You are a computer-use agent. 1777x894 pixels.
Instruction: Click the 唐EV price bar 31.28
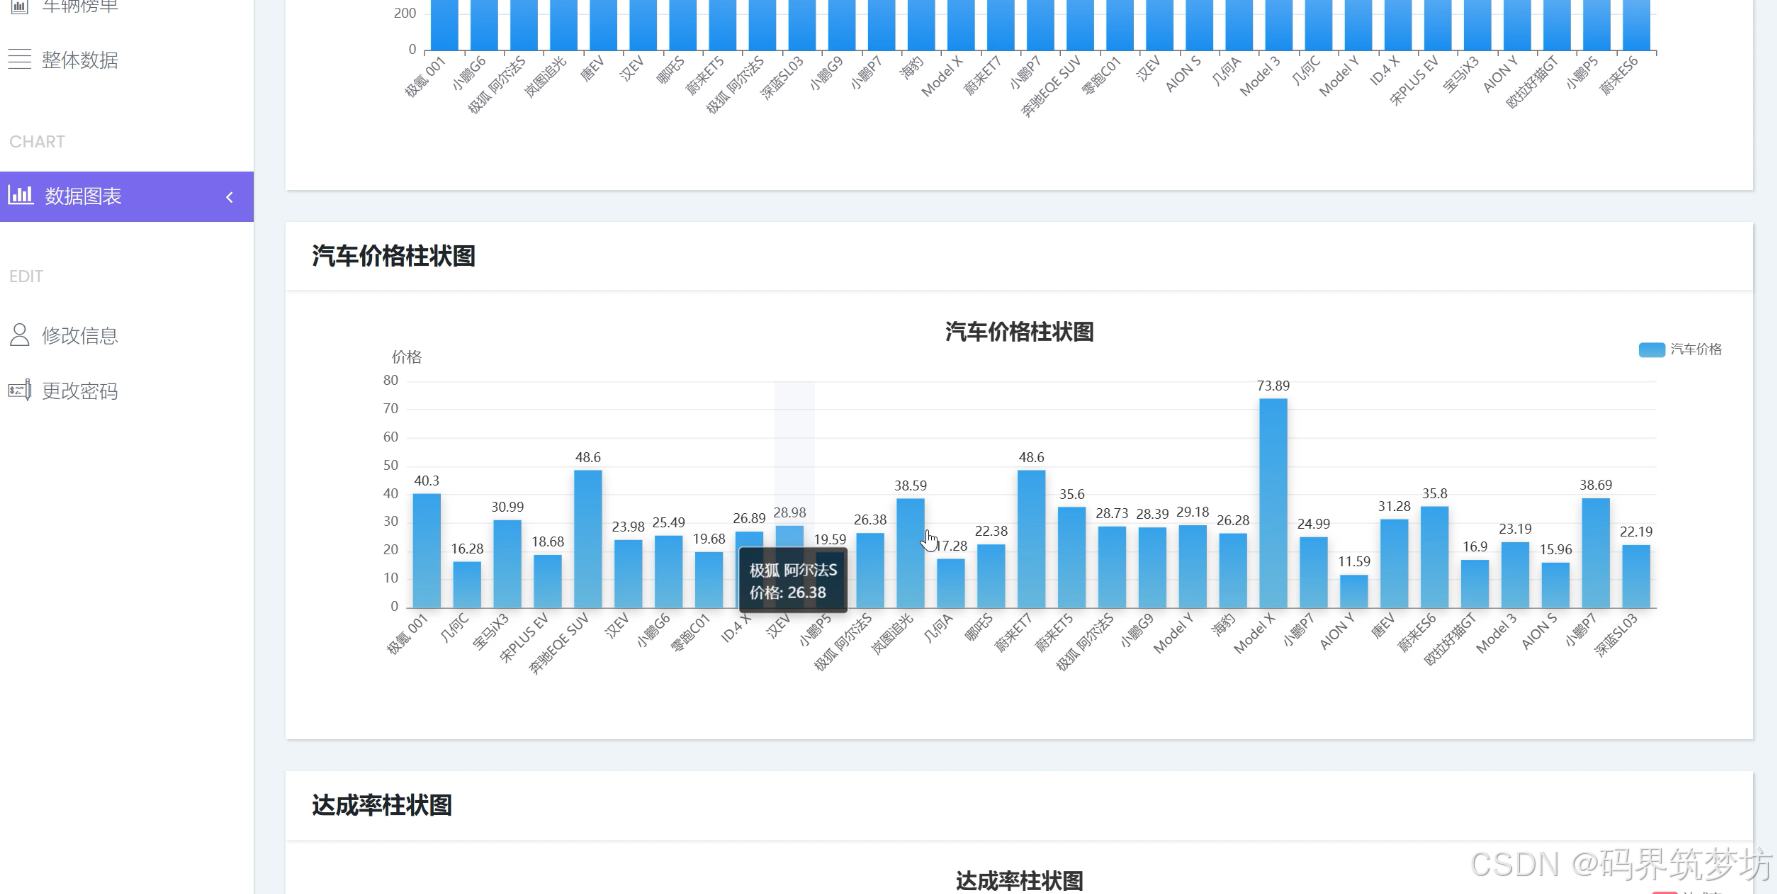tap(1394, 564)
